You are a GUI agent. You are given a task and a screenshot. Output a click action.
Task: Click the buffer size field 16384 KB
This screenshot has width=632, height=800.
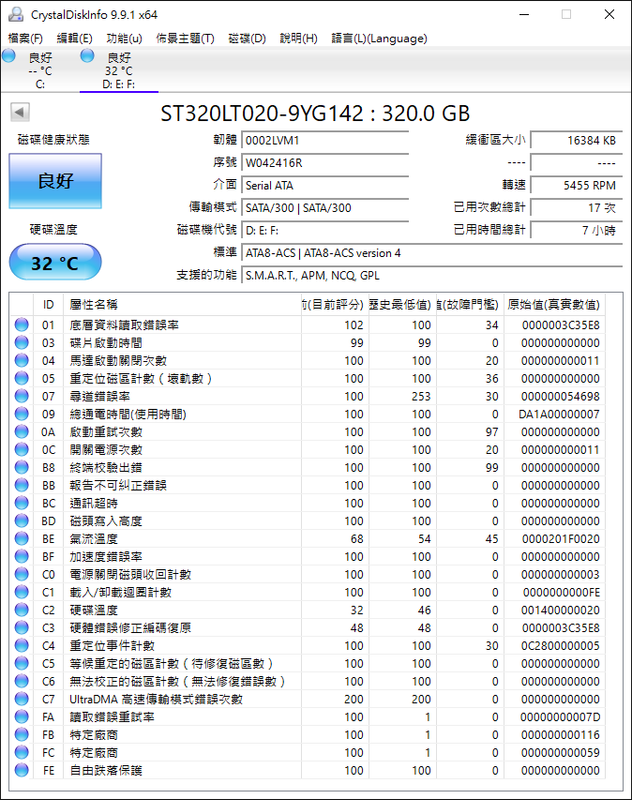tap(576, 140)
